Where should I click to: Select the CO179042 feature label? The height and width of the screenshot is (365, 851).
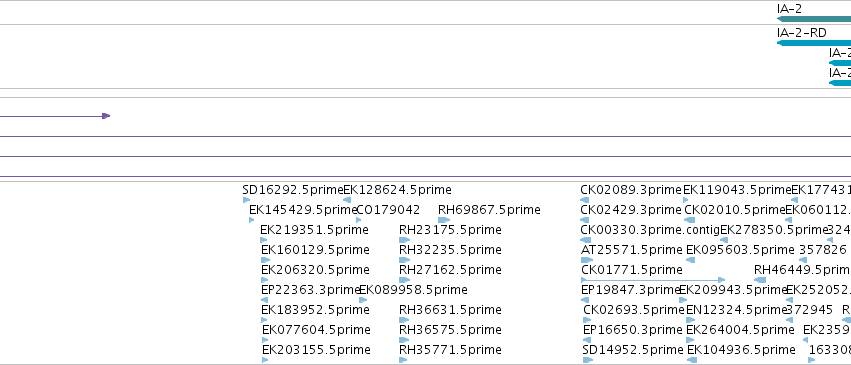[x=388, y=210]
